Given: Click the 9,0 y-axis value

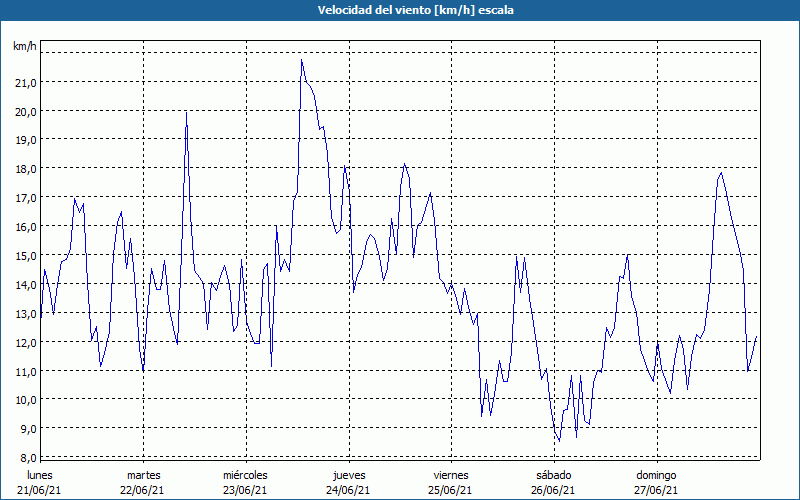Looking at the screenshot, I should pyautogui.click(x=27, y=429).
